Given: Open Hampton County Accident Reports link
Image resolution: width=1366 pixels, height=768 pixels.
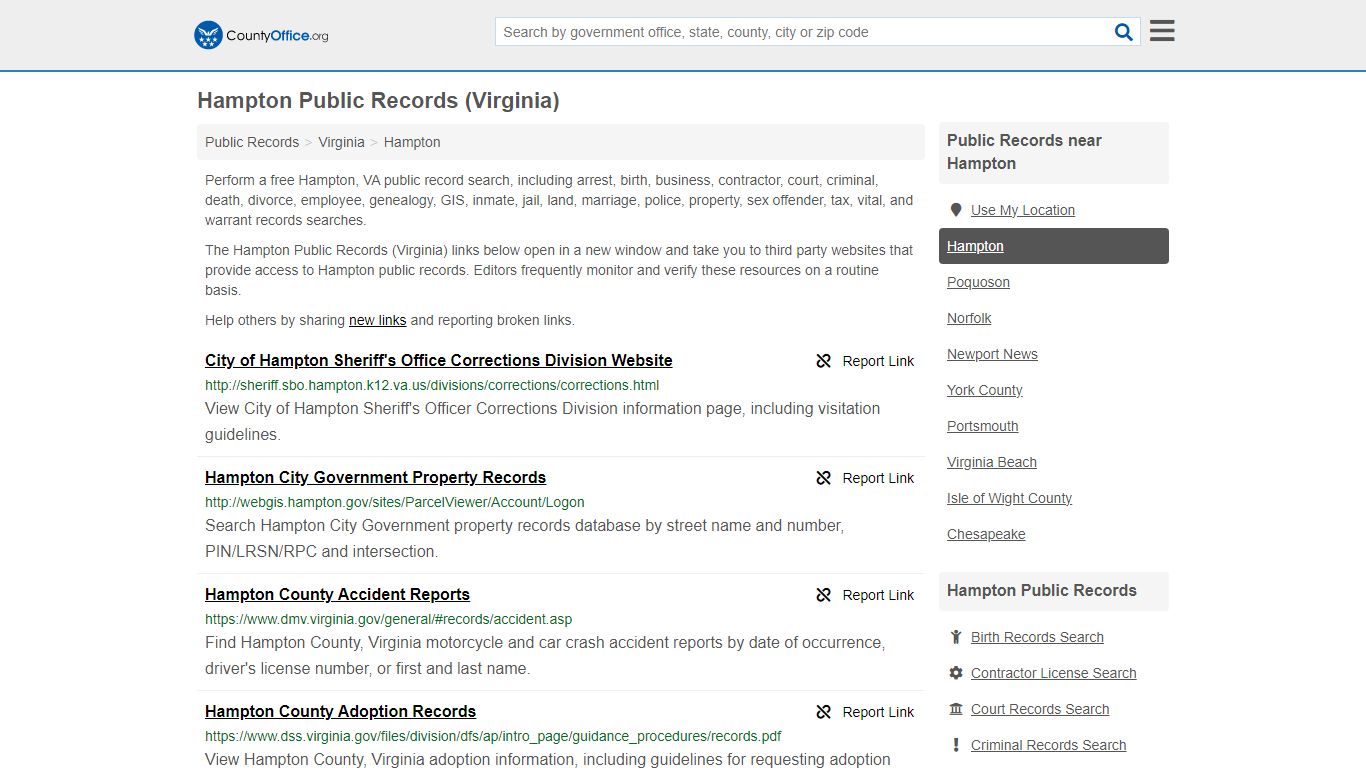Looking at the screenshot, I should (337, 594).
